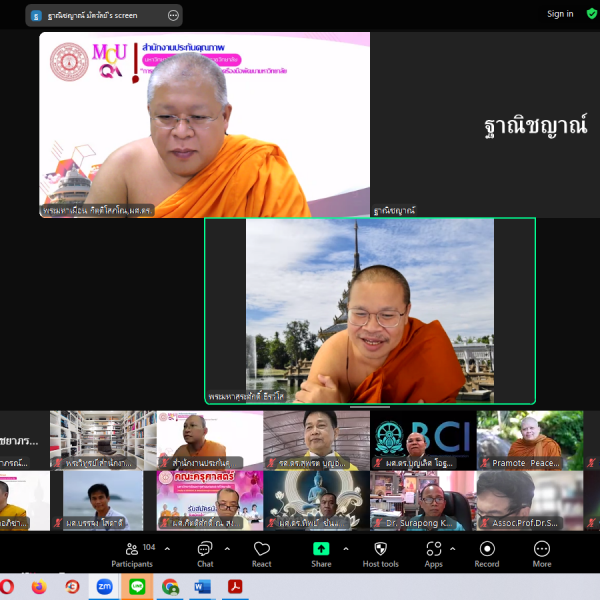
Task: Click the Sign in link
Action: coord(560,14)
